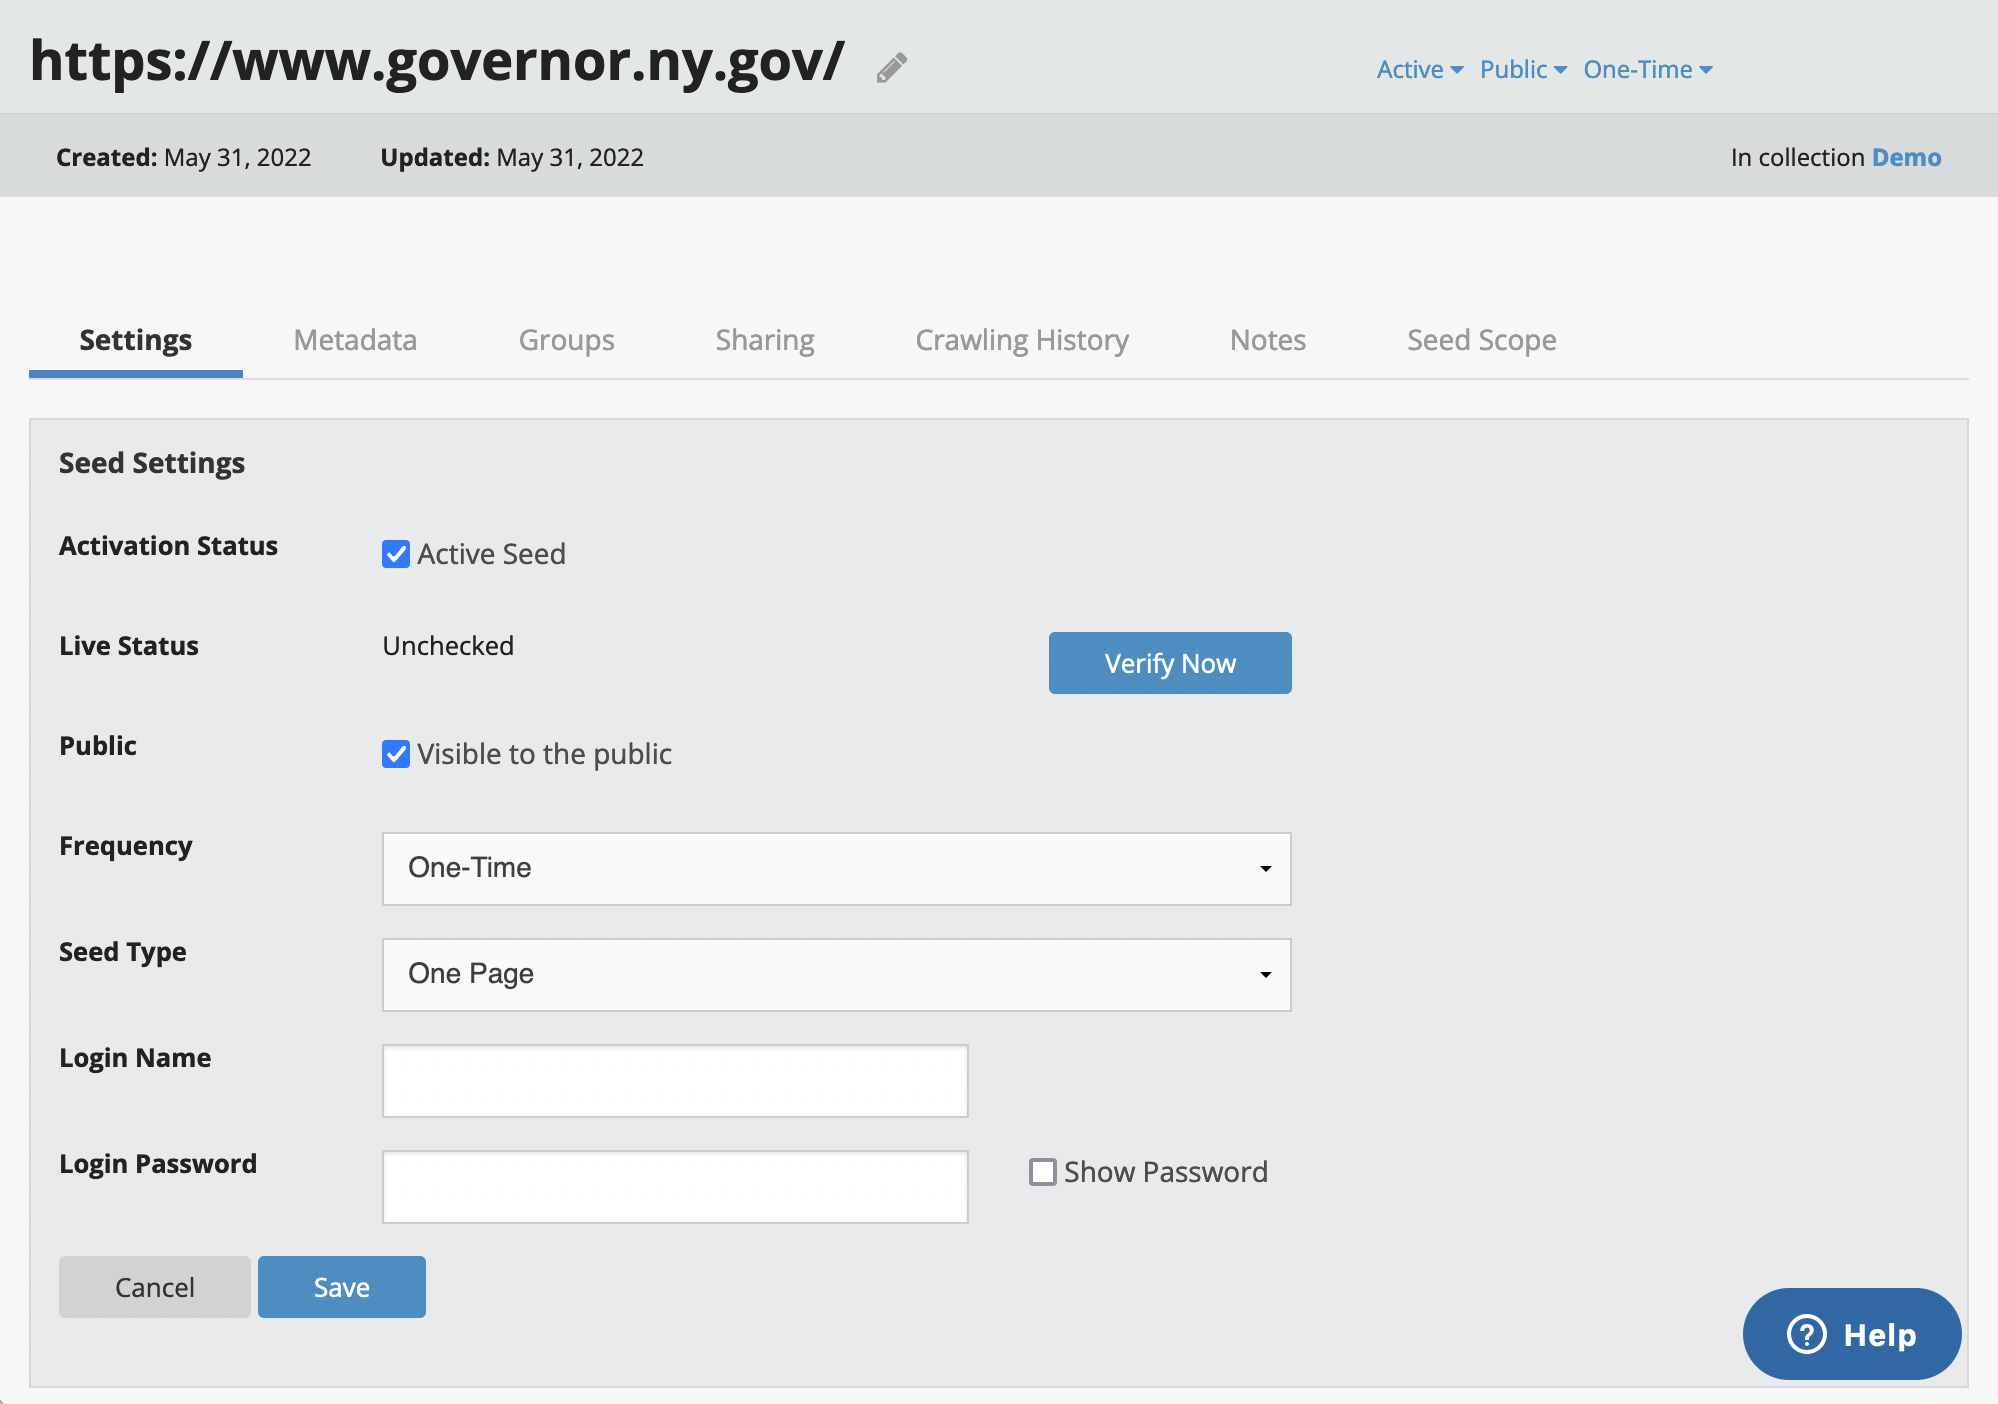The height and width of the screenshot is (1404, 1998).
Task: Expand the Active status dropdown in header
Action: coord(1419,69)
